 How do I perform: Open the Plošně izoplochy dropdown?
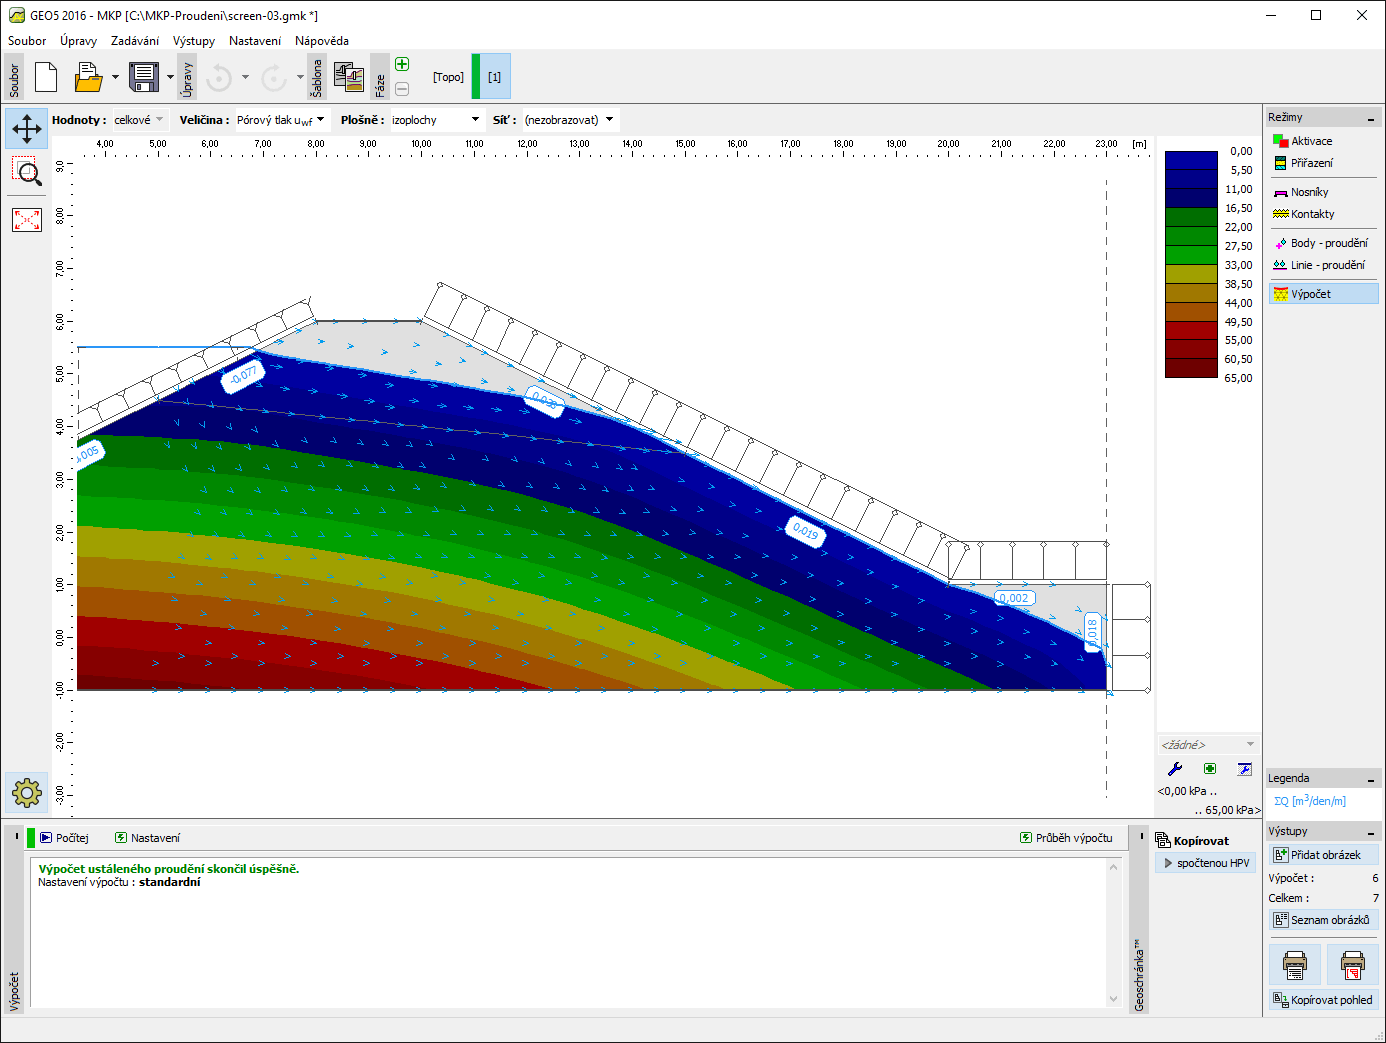[436, 120]
